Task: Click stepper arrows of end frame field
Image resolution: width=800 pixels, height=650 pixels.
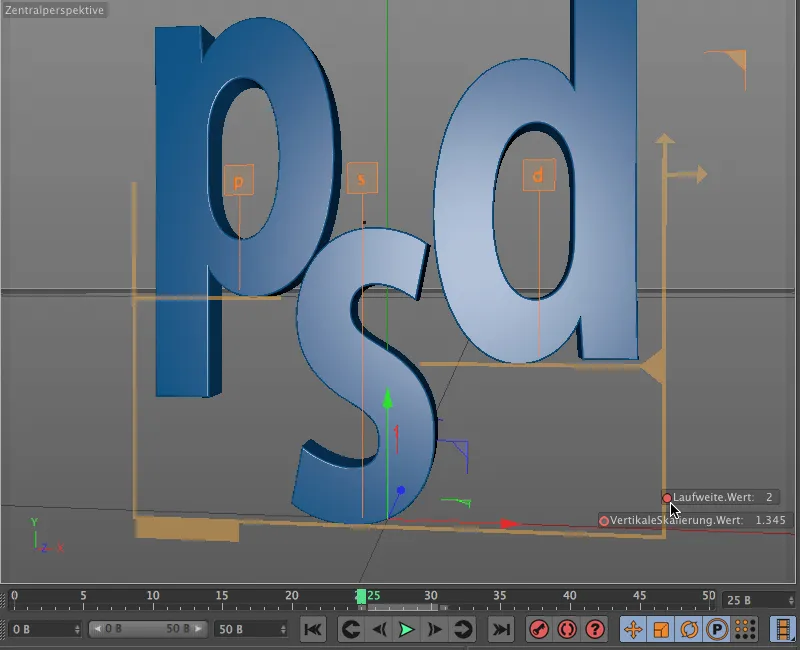Action: (x=283, y=630)
